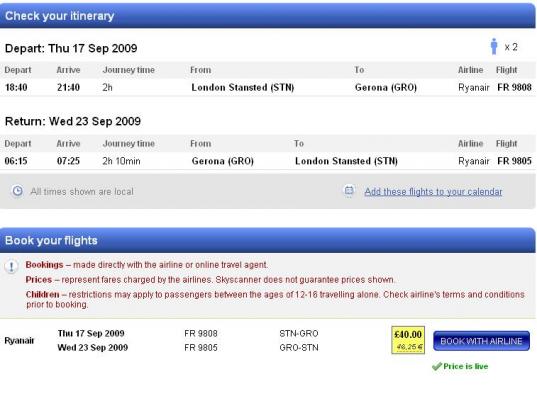This screenshot has width=537, height=413.
Task: Click the STN-GRO route in booking row
Action: [x=299, y=333]
